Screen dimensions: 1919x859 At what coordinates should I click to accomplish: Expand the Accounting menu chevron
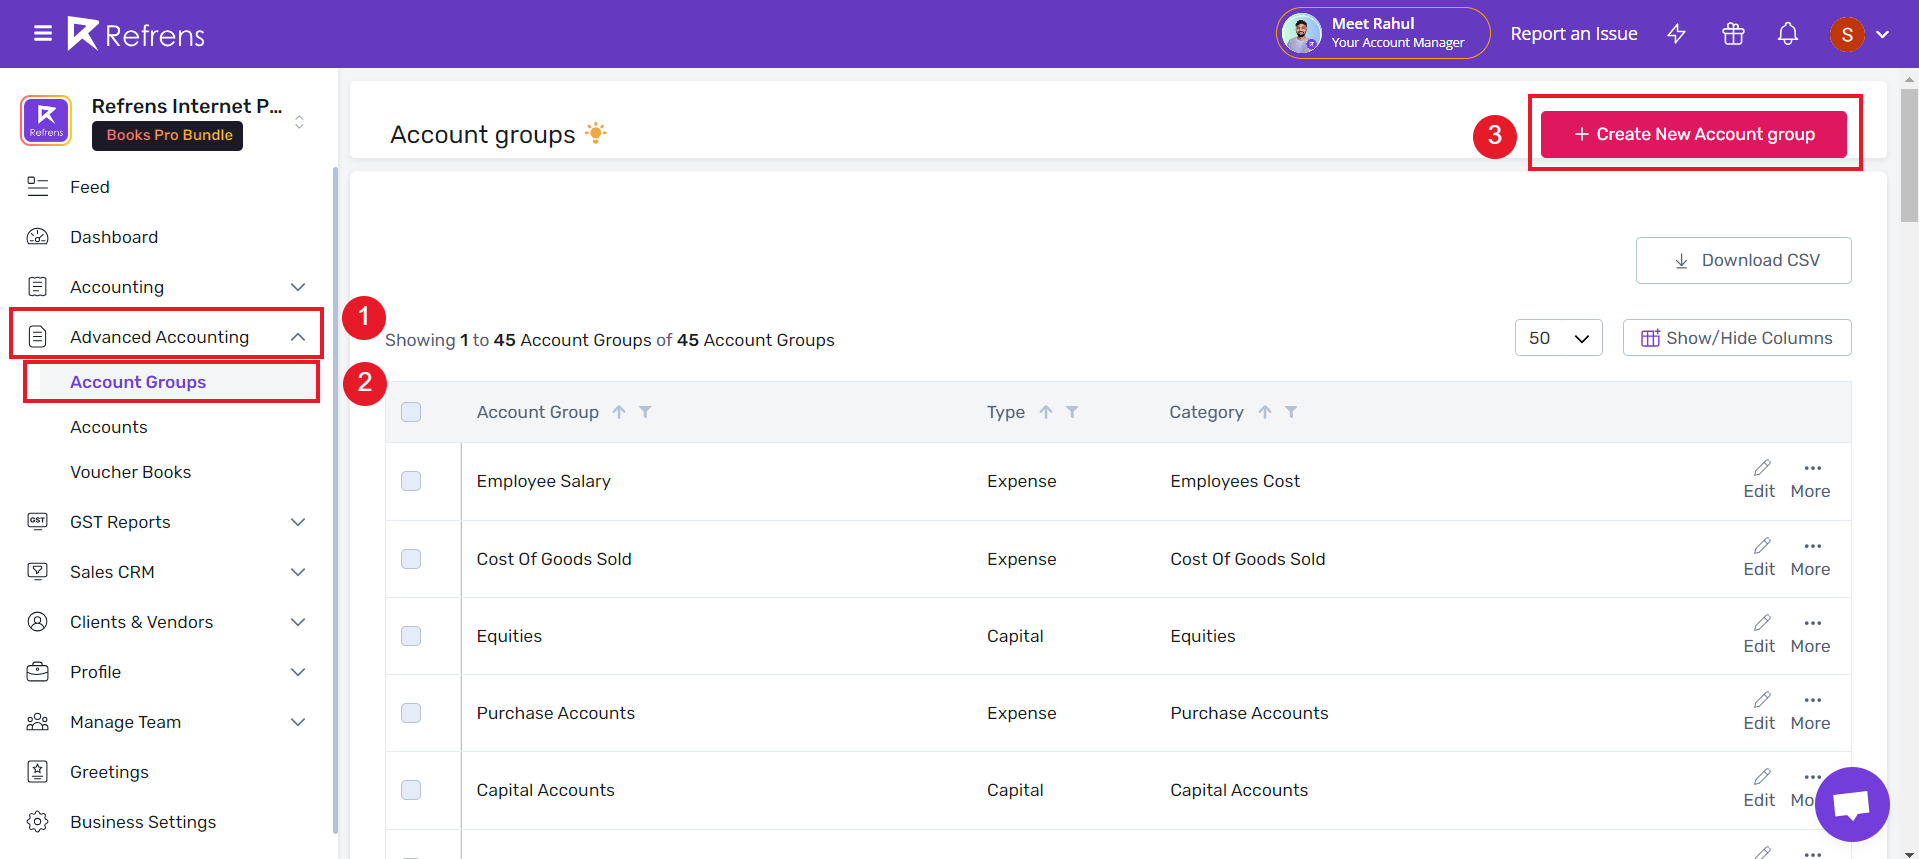(x=298, y=287)
